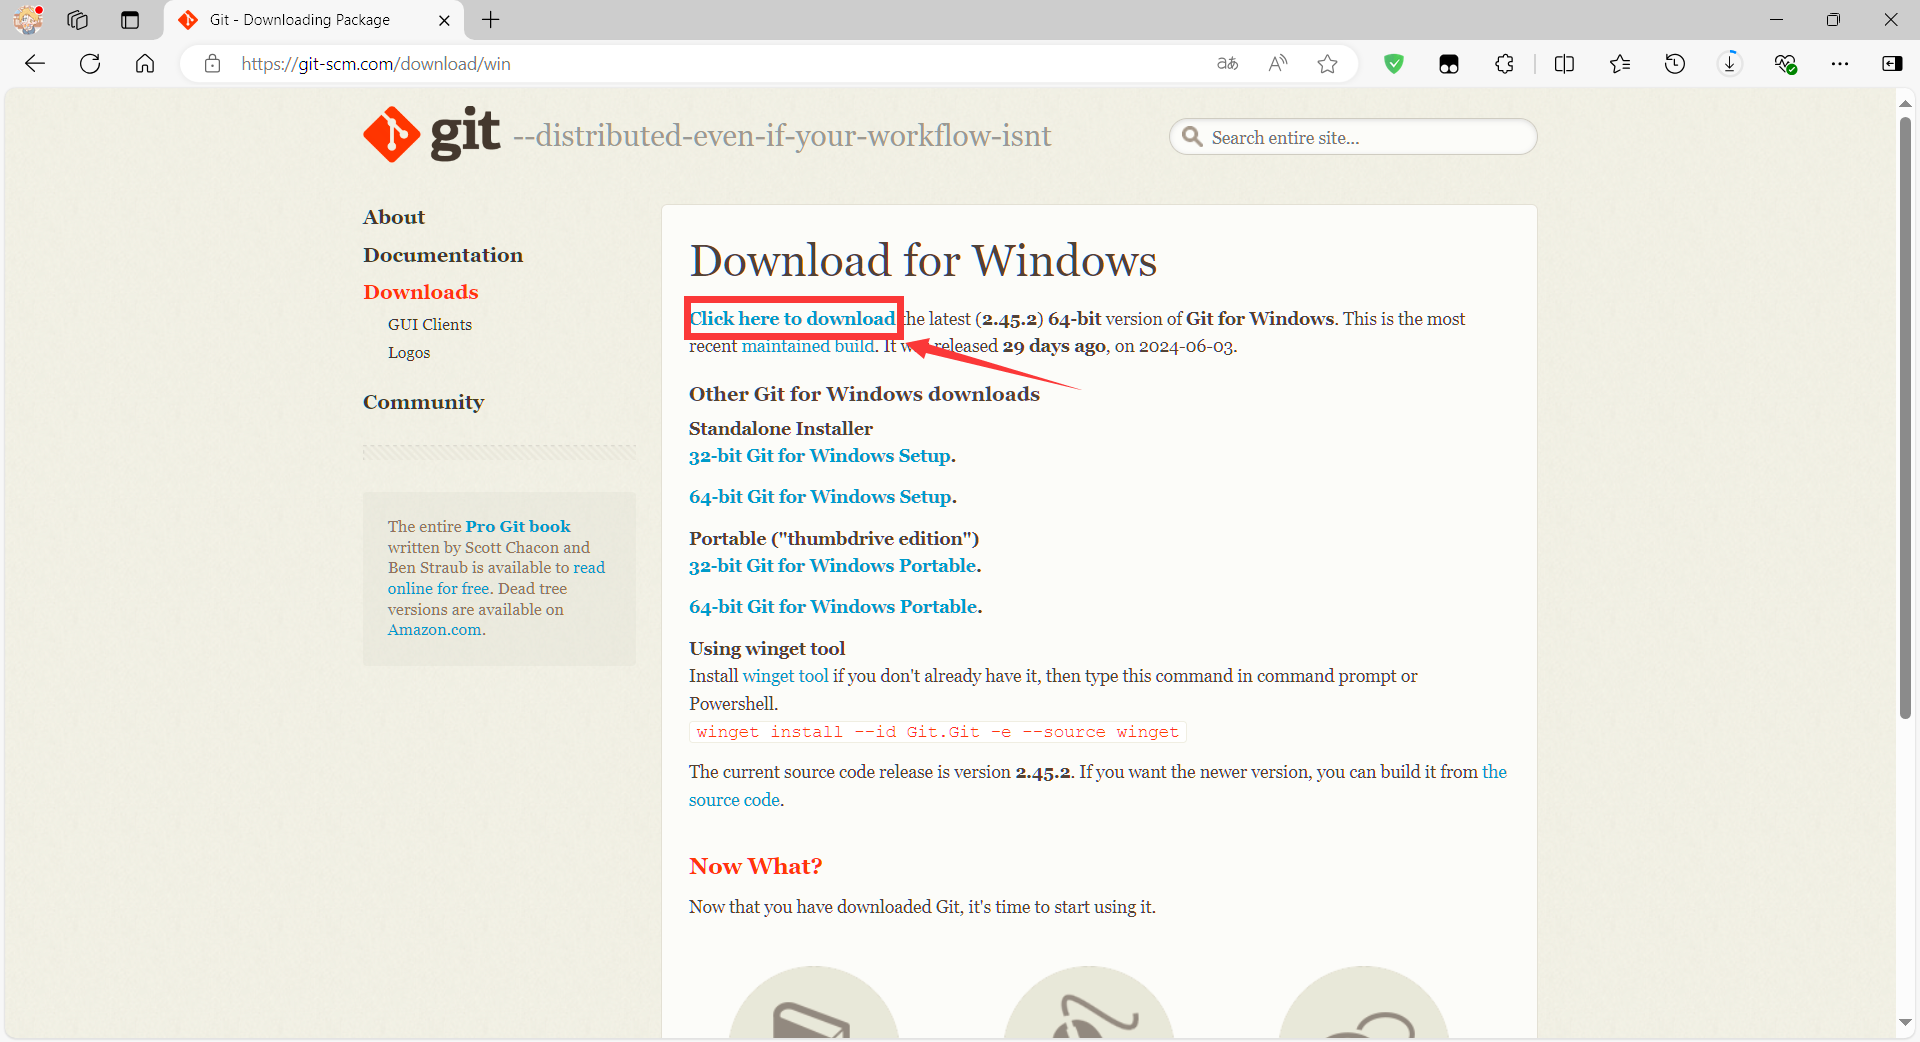The height and width of the screenshot is (1042, 1920).
Task: Click the 'Standalone Installer' label
Action: 781,429
